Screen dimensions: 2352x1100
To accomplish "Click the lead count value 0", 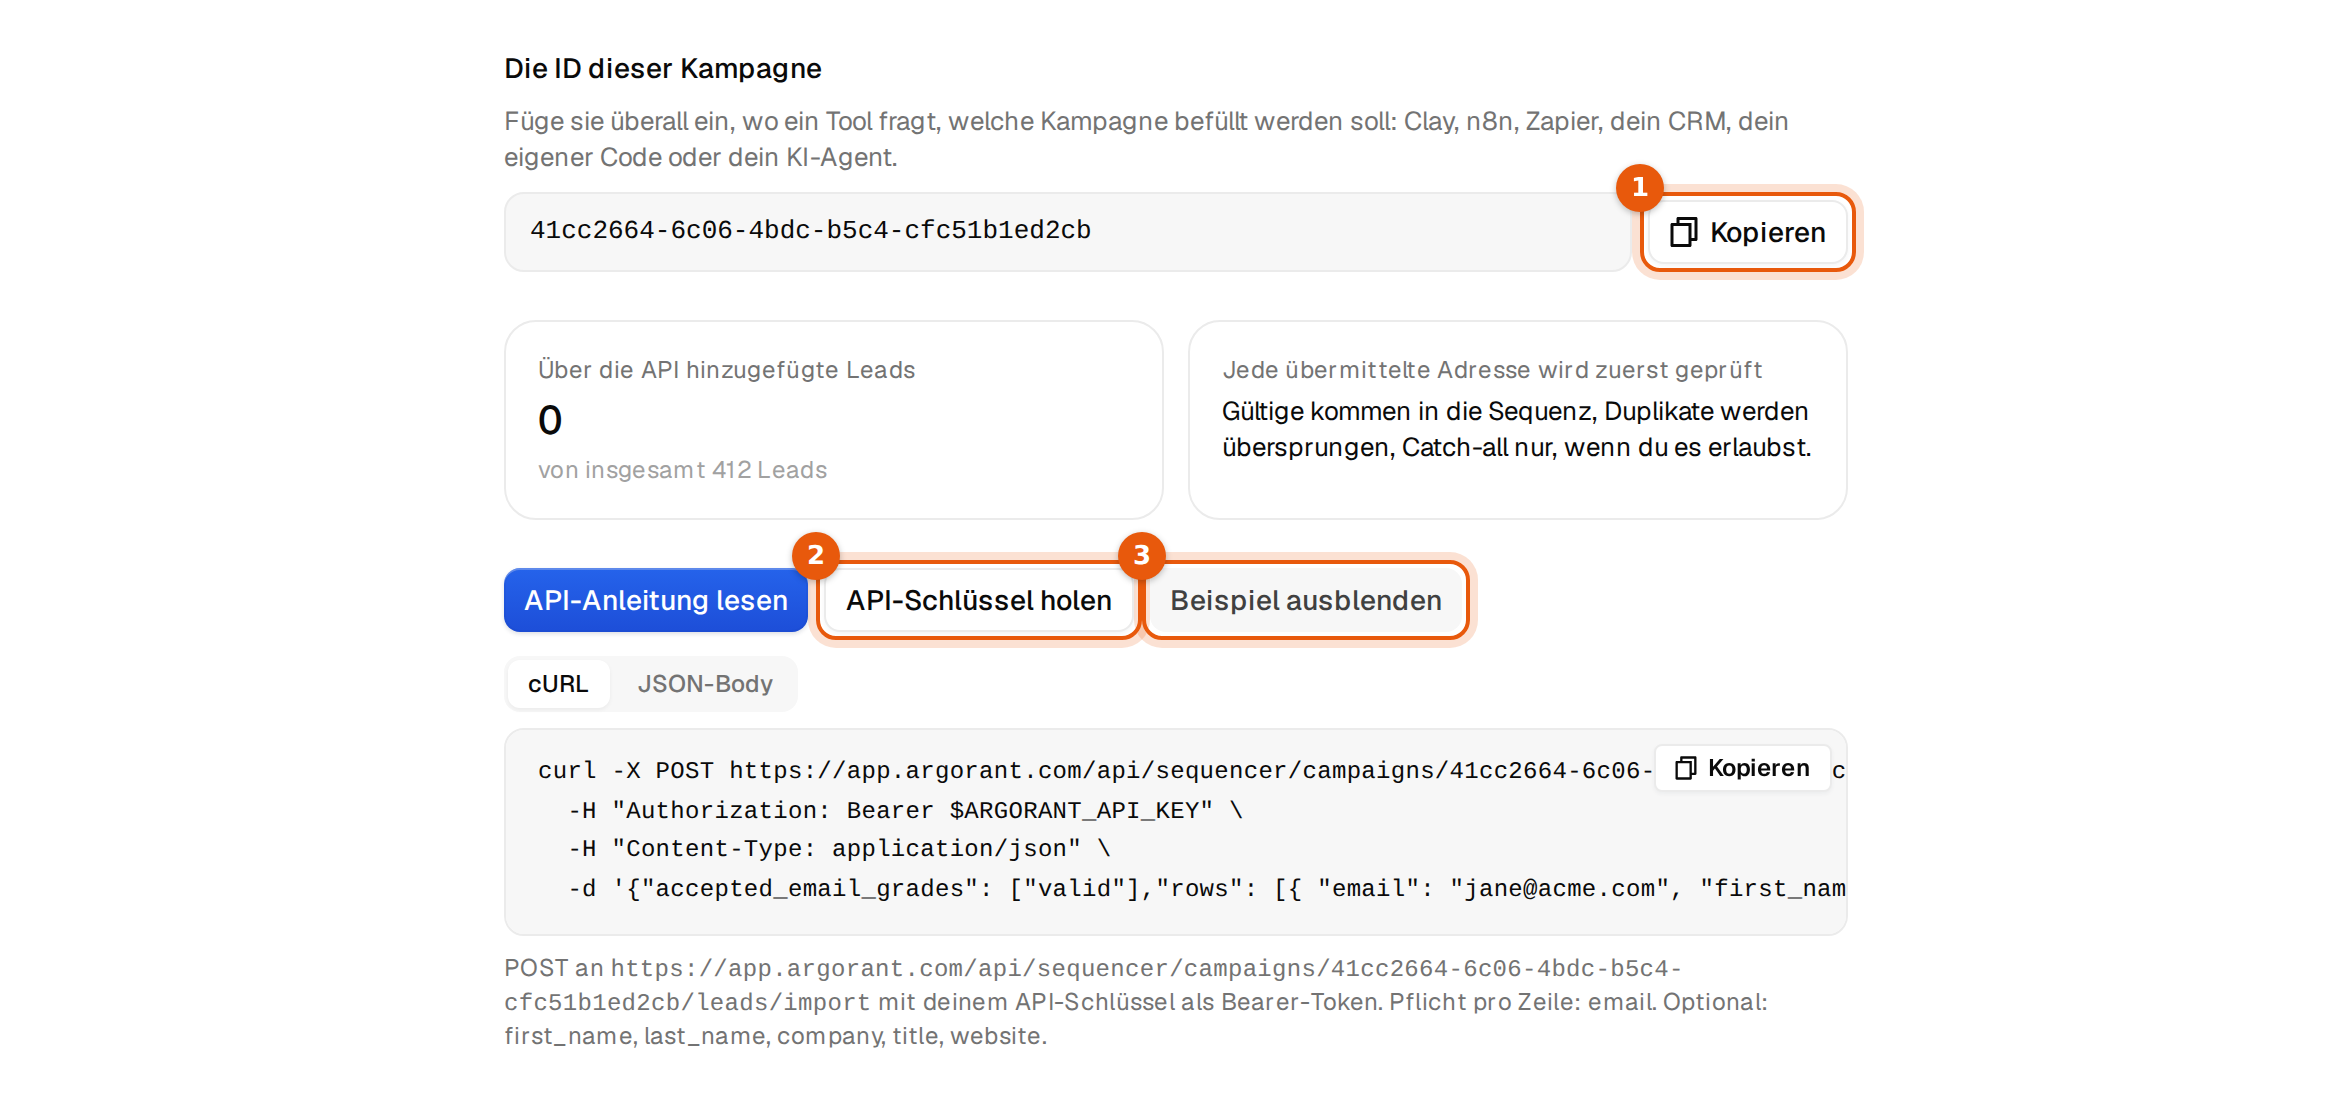I will pos(550,420).
